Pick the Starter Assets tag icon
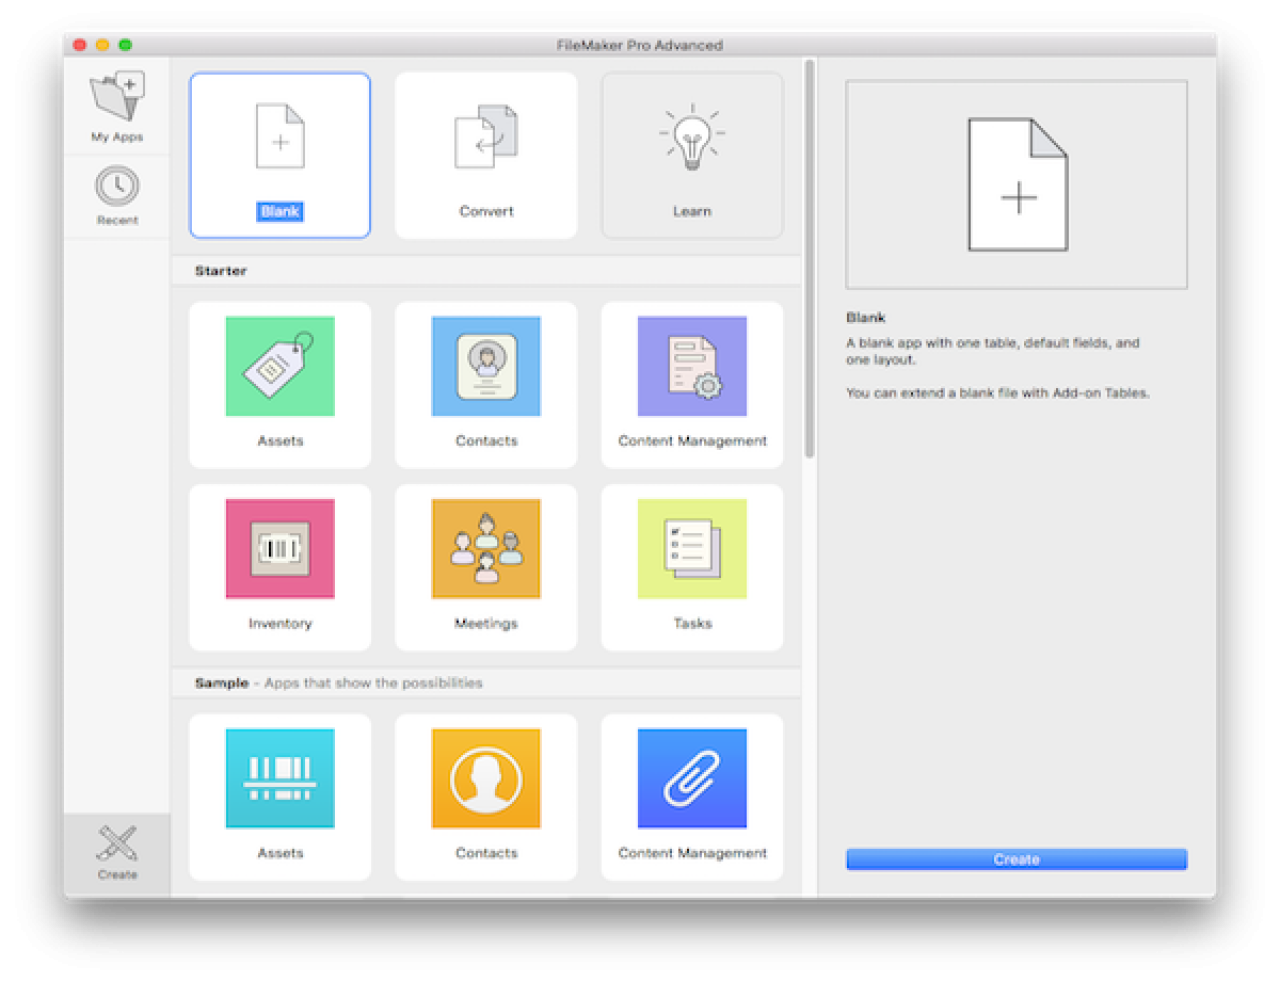Screen dimensions: 1280x981 280,366
